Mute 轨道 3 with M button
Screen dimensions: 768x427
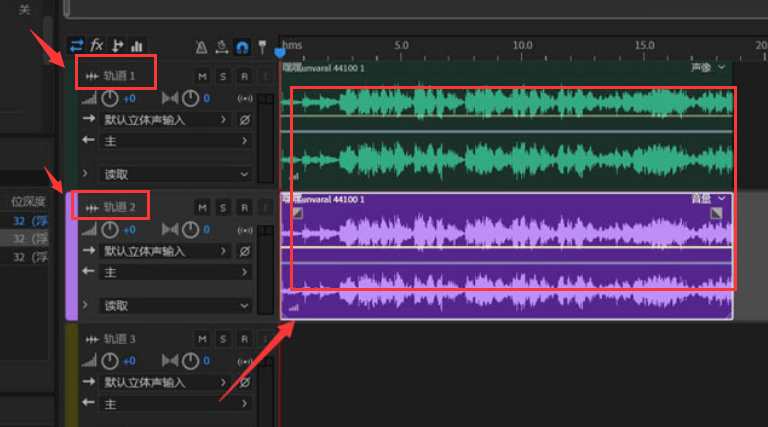click(x=202, y=339)
